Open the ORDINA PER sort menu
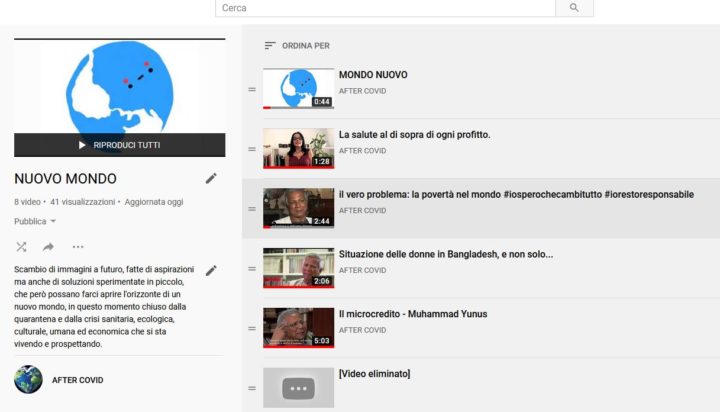This screenshot has width=720, height=412. [x=297, y=46]
